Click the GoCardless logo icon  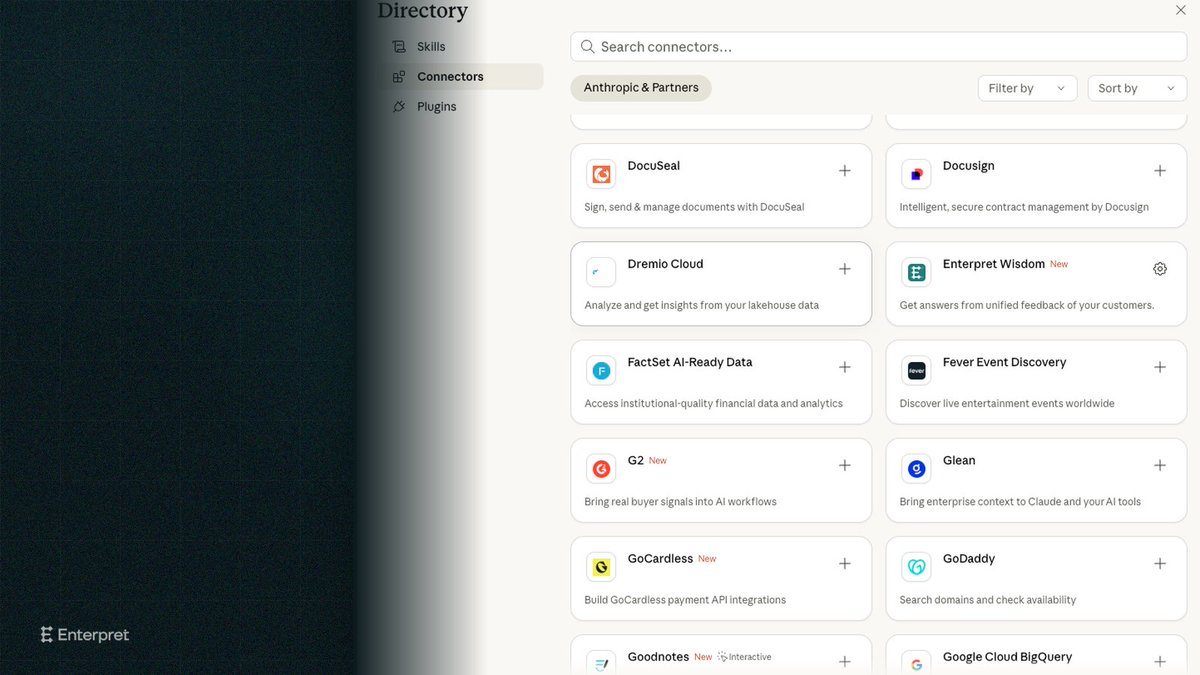[601, 566]
